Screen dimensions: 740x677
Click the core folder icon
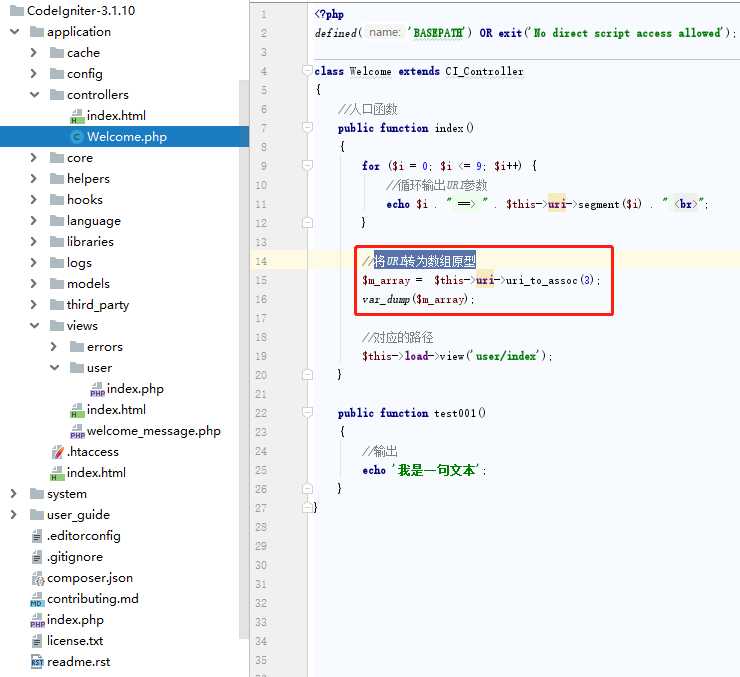57,158
